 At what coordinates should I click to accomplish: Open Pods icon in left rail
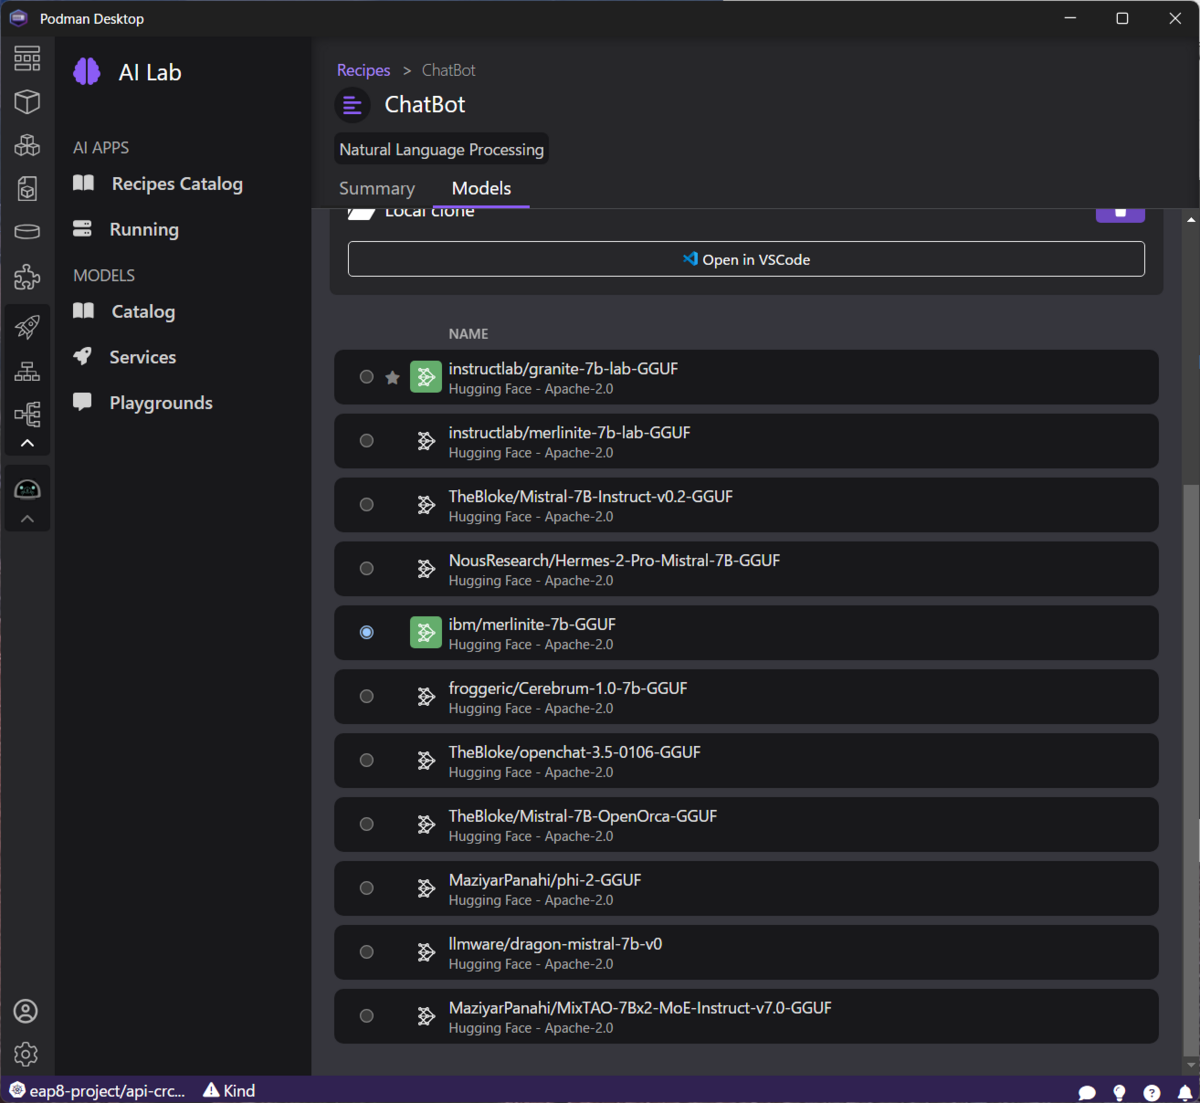[x=27, y=145]
